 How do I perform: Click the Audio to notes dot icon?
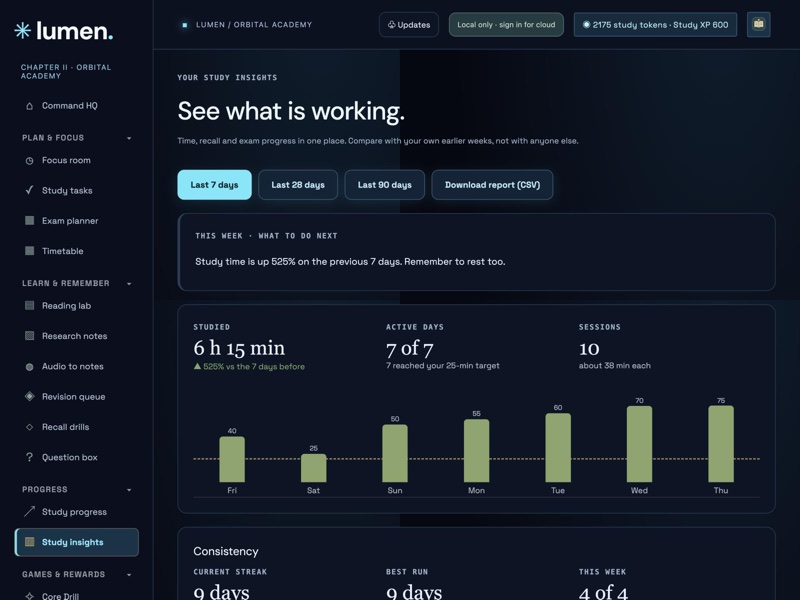(30, 367)
